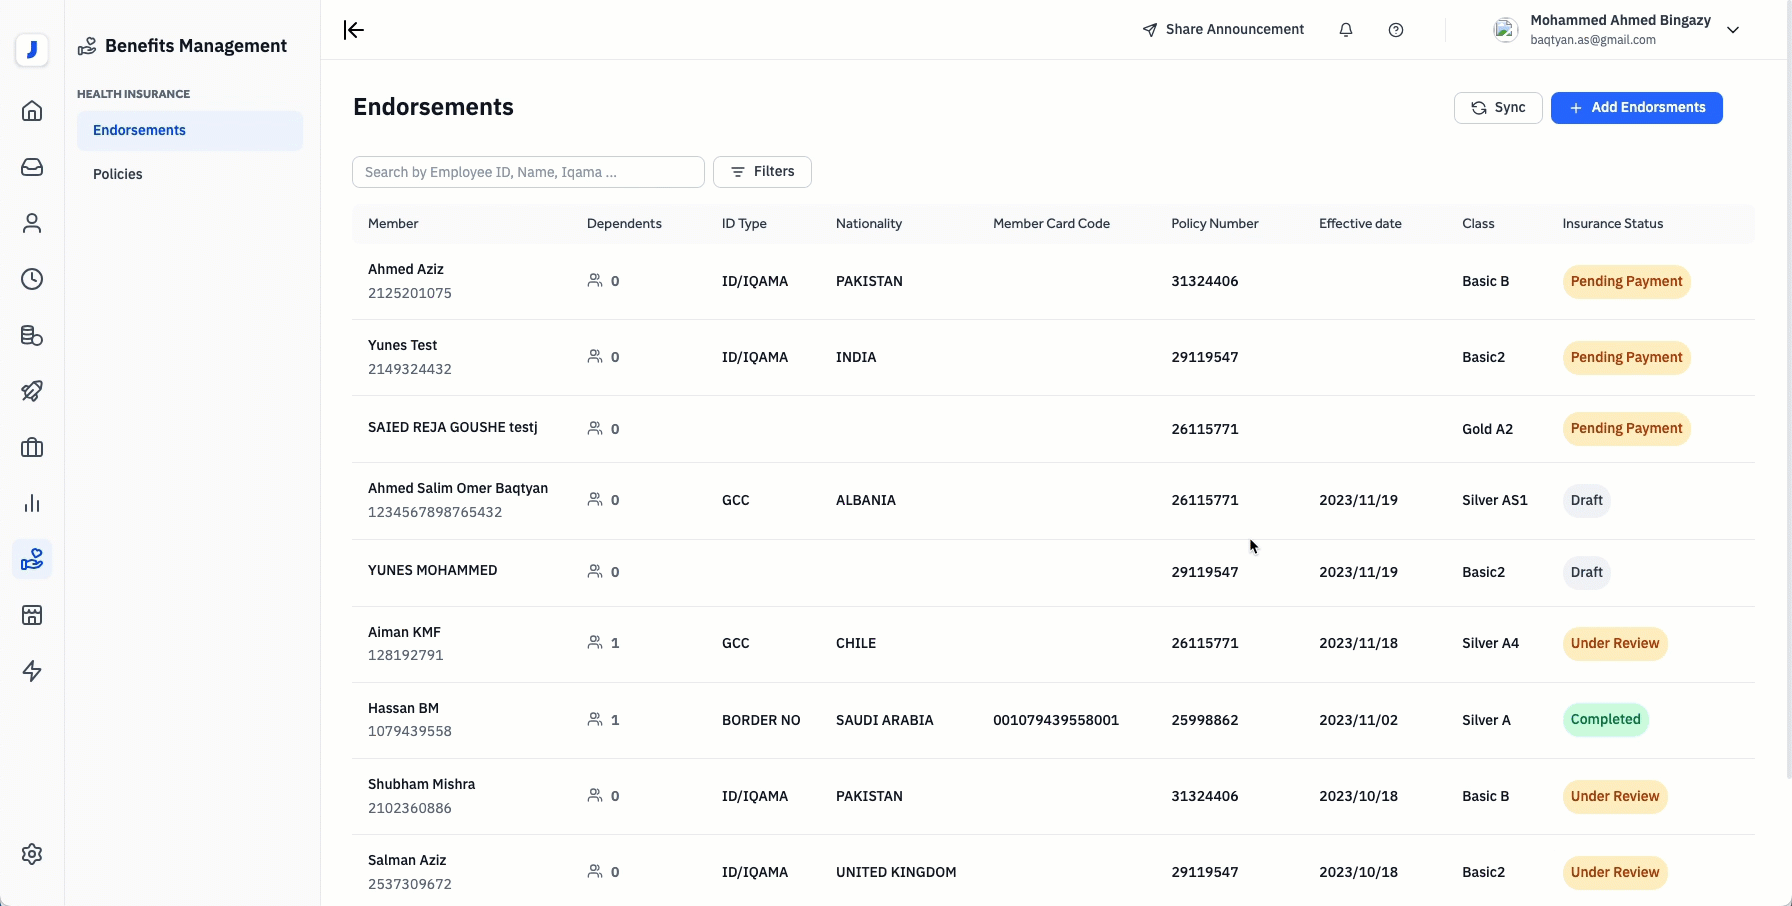This screenshot has height=906, width=1792.
Task: Open the Home icon in sidebar
Action: pyautogui.click(x=32, y=111)
